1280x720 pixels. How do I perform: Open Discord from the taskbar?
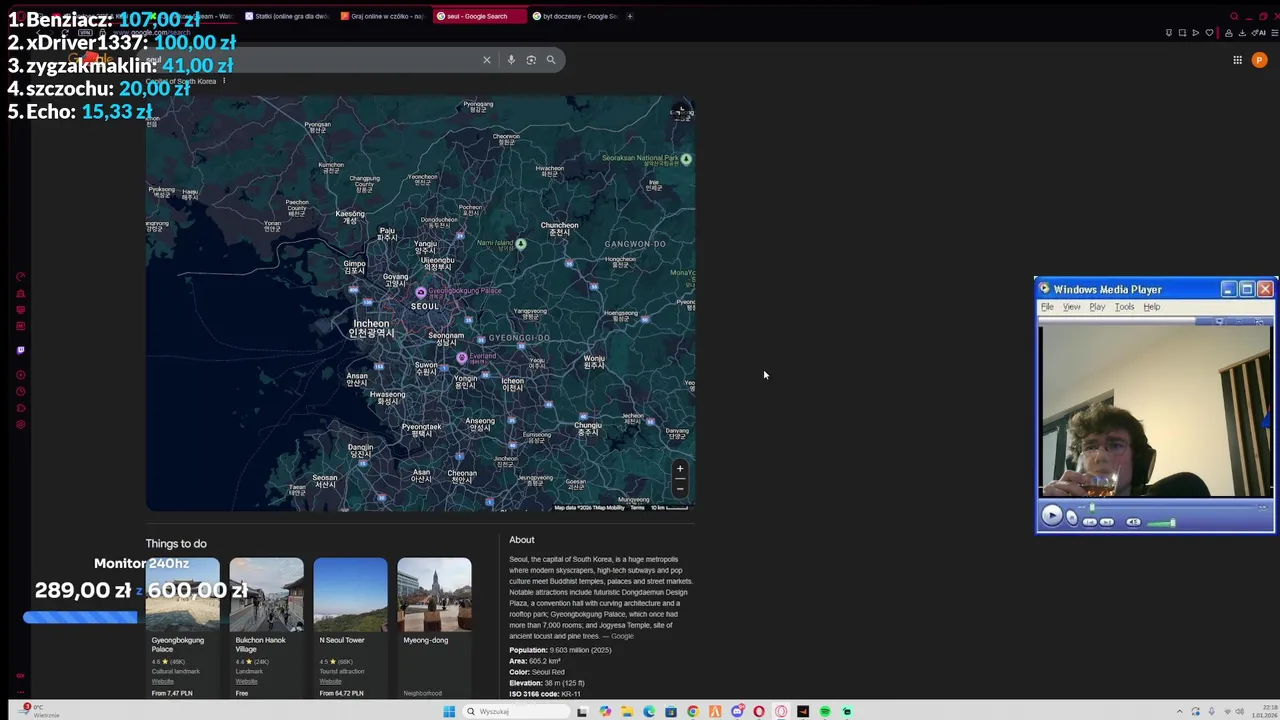tap(737, 712)
